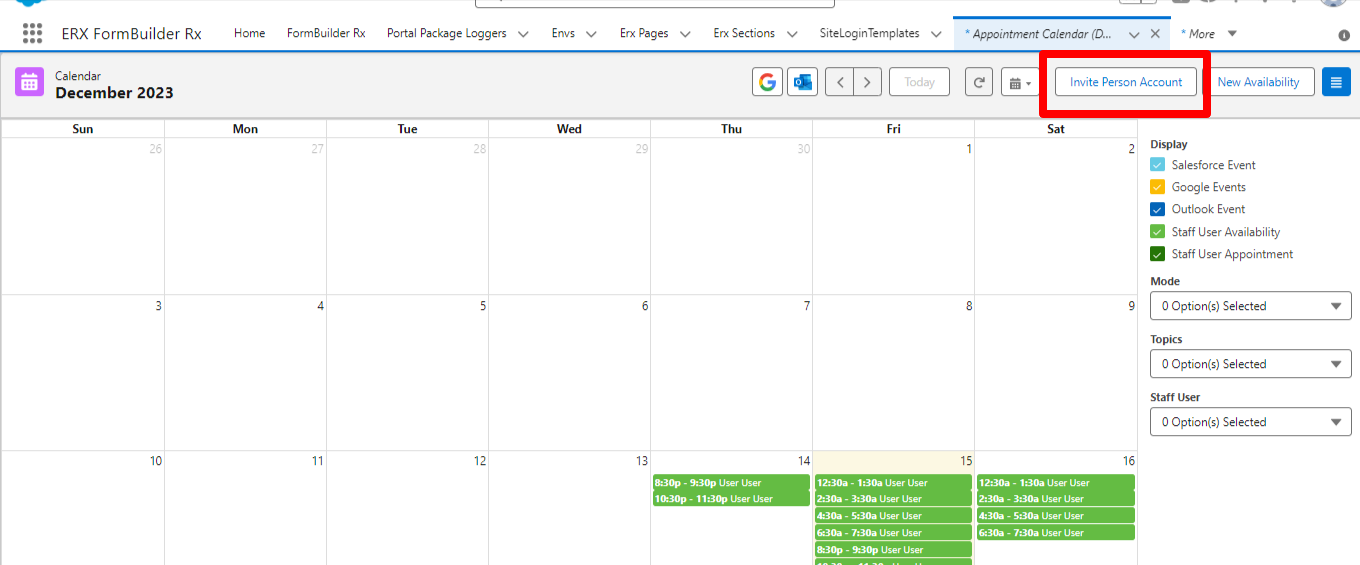The width and height of the screenshot is (1360, 565).
Task: Refresh the calendar view
Action: coord(978,82)
